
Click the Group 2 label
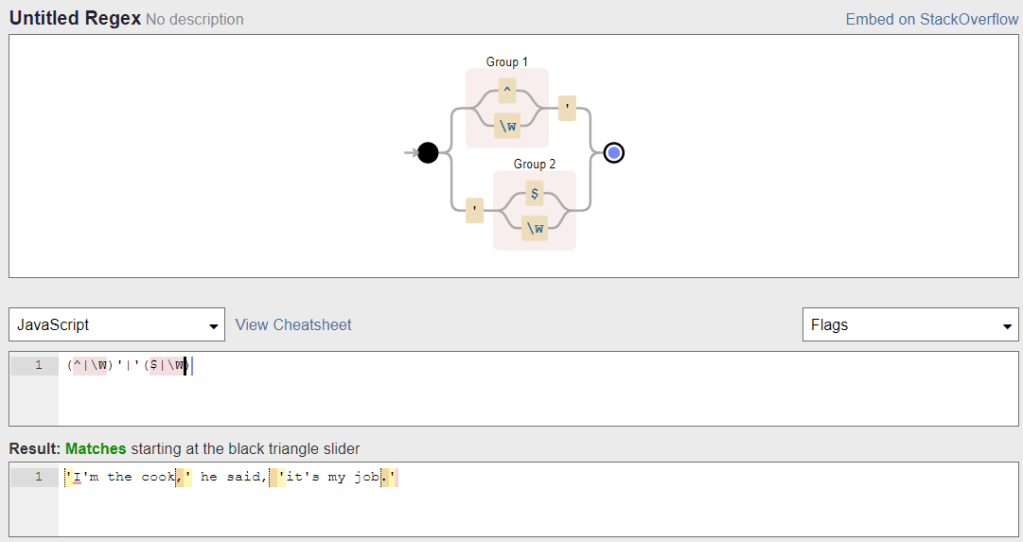(535, 164)
